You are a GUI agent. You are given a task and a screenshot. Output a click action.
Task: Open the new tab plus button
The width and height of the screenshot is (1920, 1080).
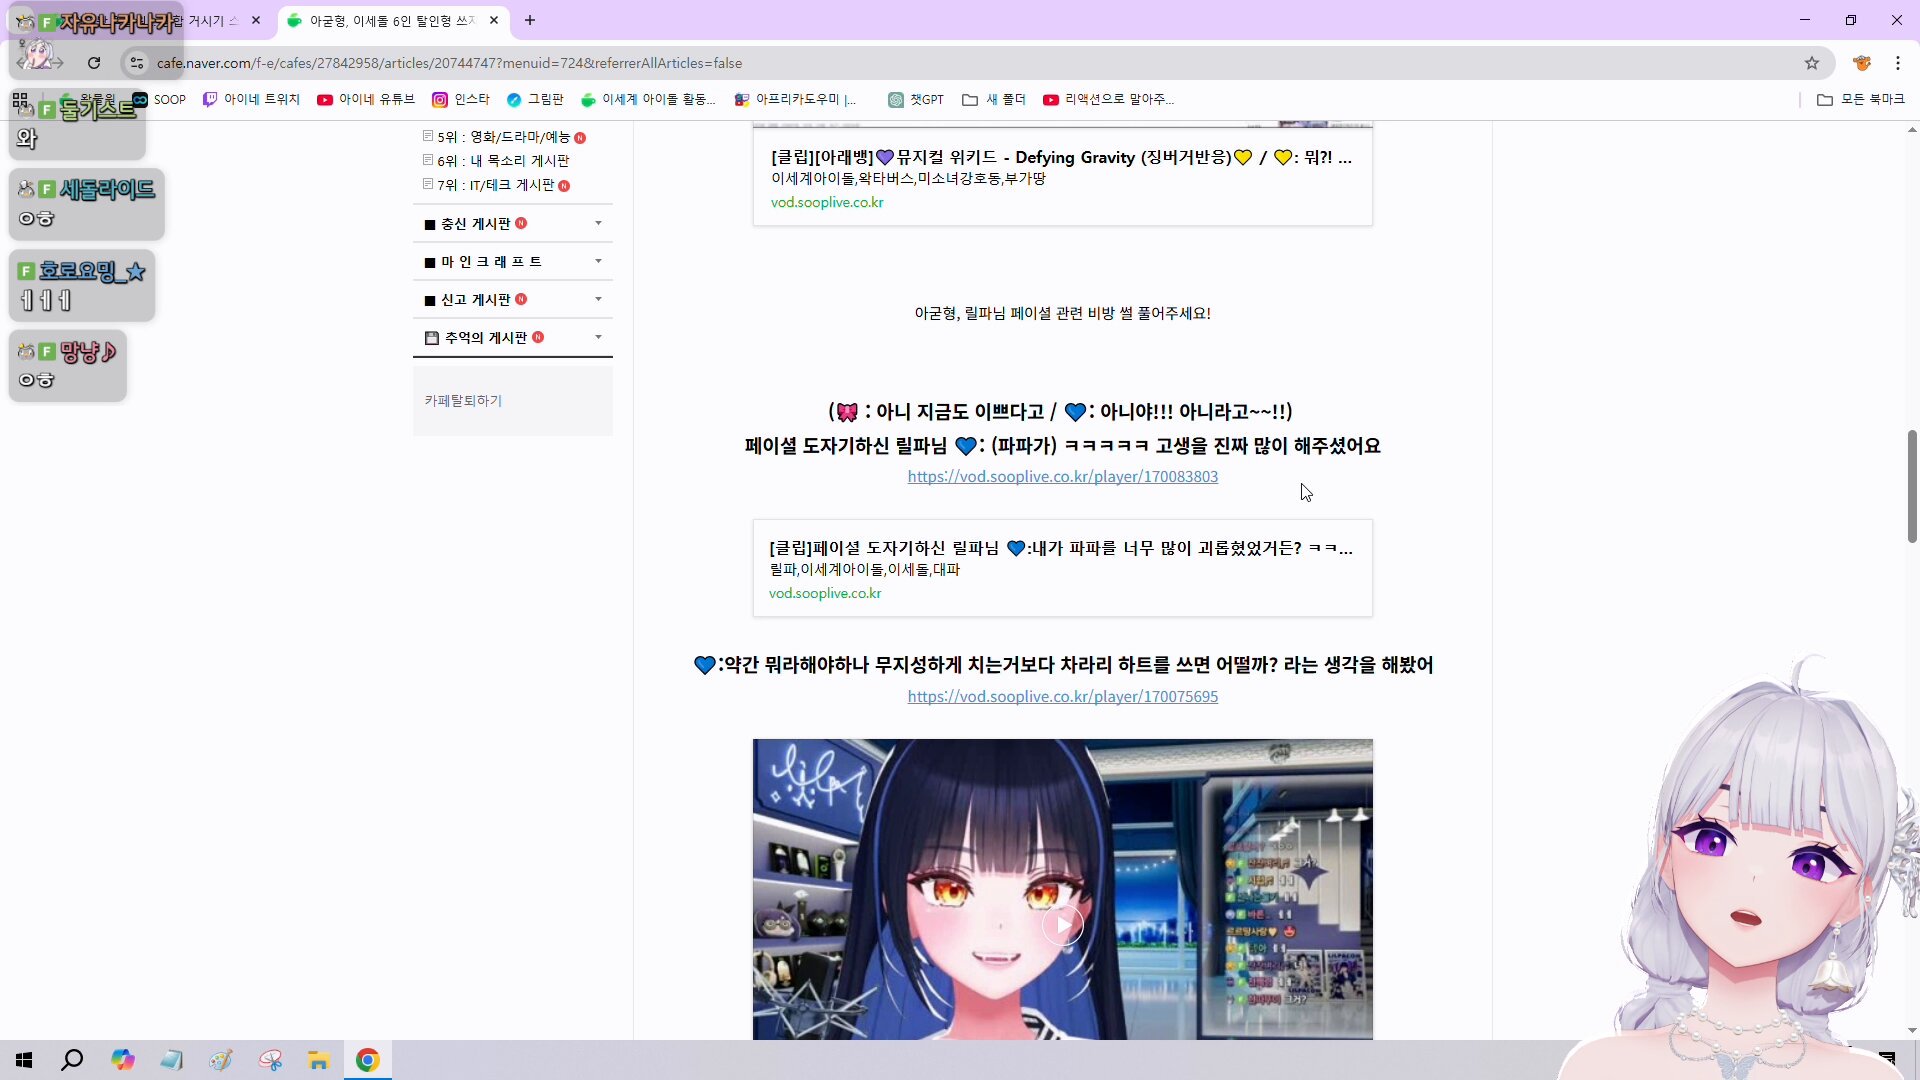coord(530,20)
